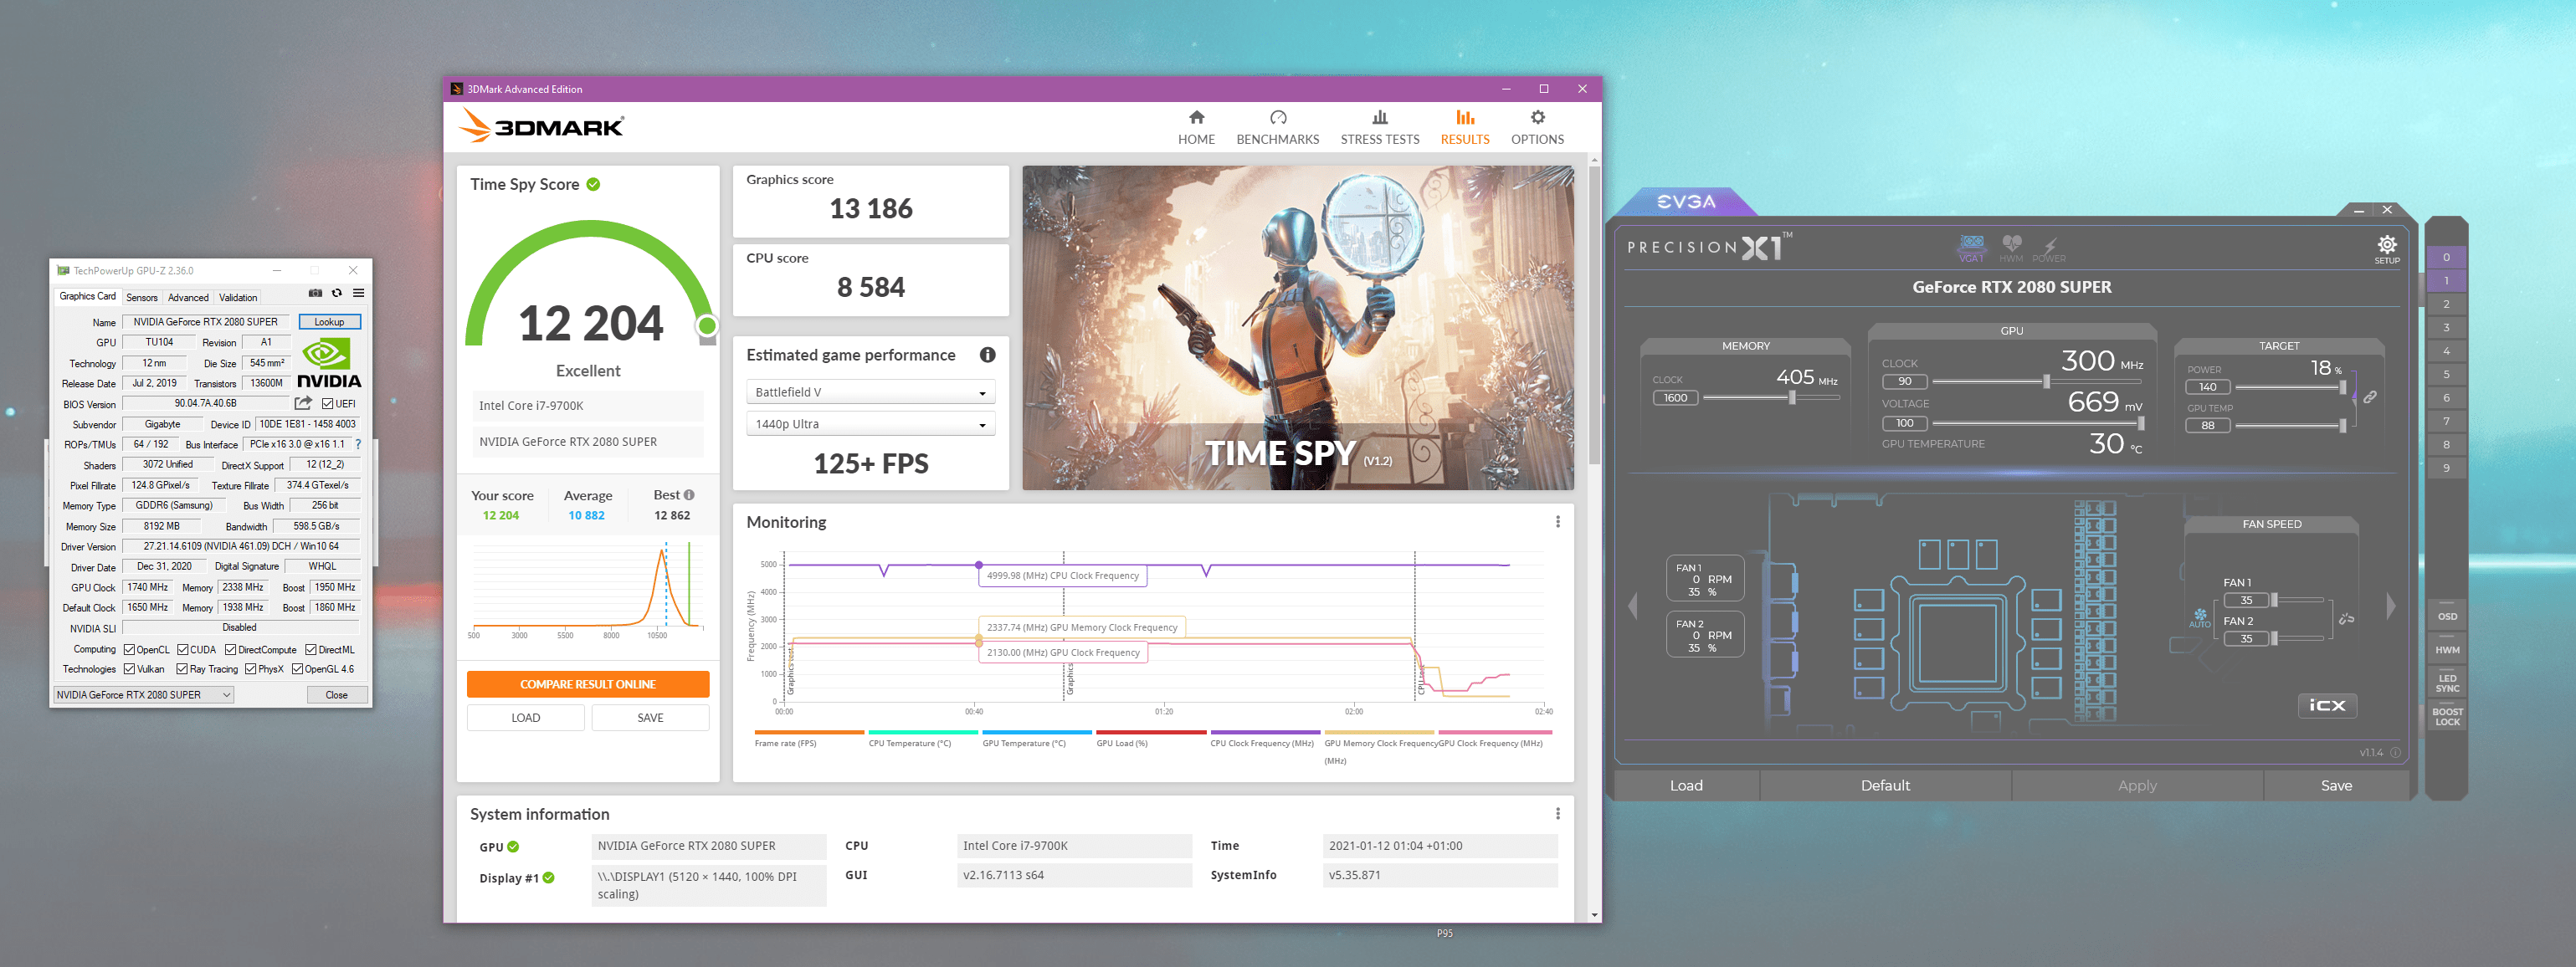Select the VGA1 icon in Precision X1

[x=1971, y=248]
